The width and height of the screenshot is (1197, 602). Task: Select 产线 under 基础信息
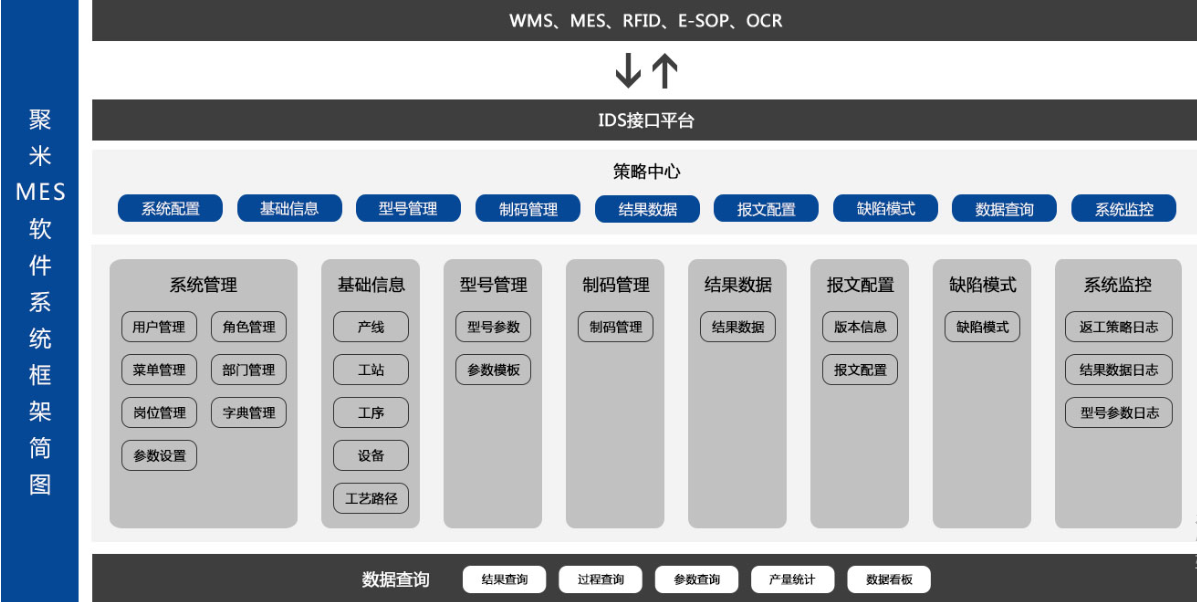(371, 327)
